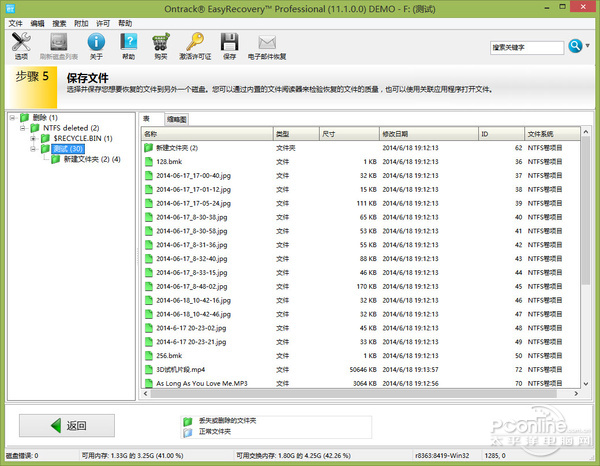Click the green folder icon of 新建文件夹 (2) row

148,148
